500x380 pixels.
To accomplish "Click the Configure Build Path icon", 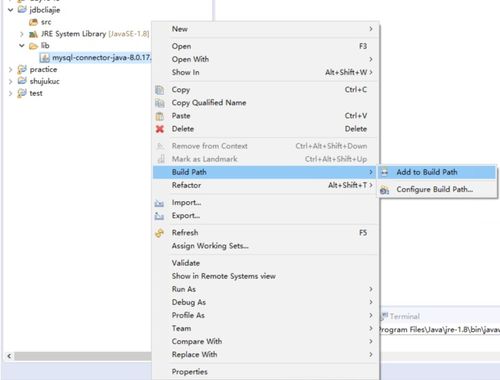I will tap(385, 190).
